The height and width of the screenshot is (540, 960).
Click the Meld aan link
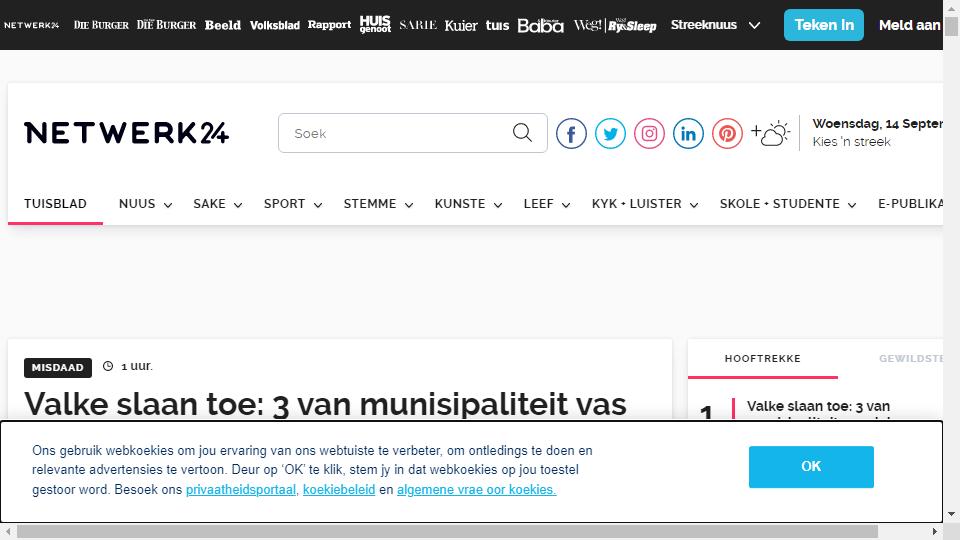click(x=910, y=25)
